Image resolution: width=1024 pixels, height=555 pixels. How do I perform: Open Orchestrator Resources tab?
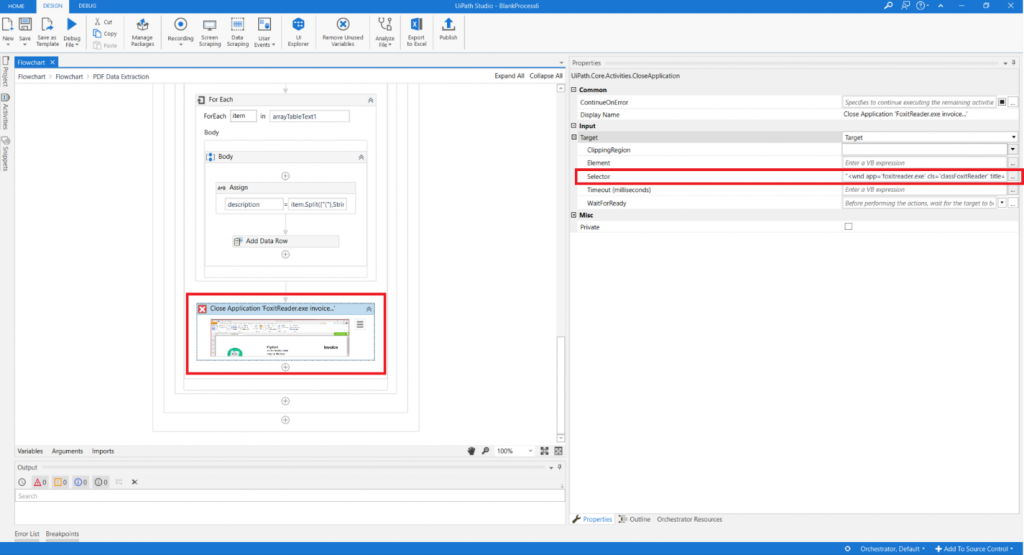point(689,519)
